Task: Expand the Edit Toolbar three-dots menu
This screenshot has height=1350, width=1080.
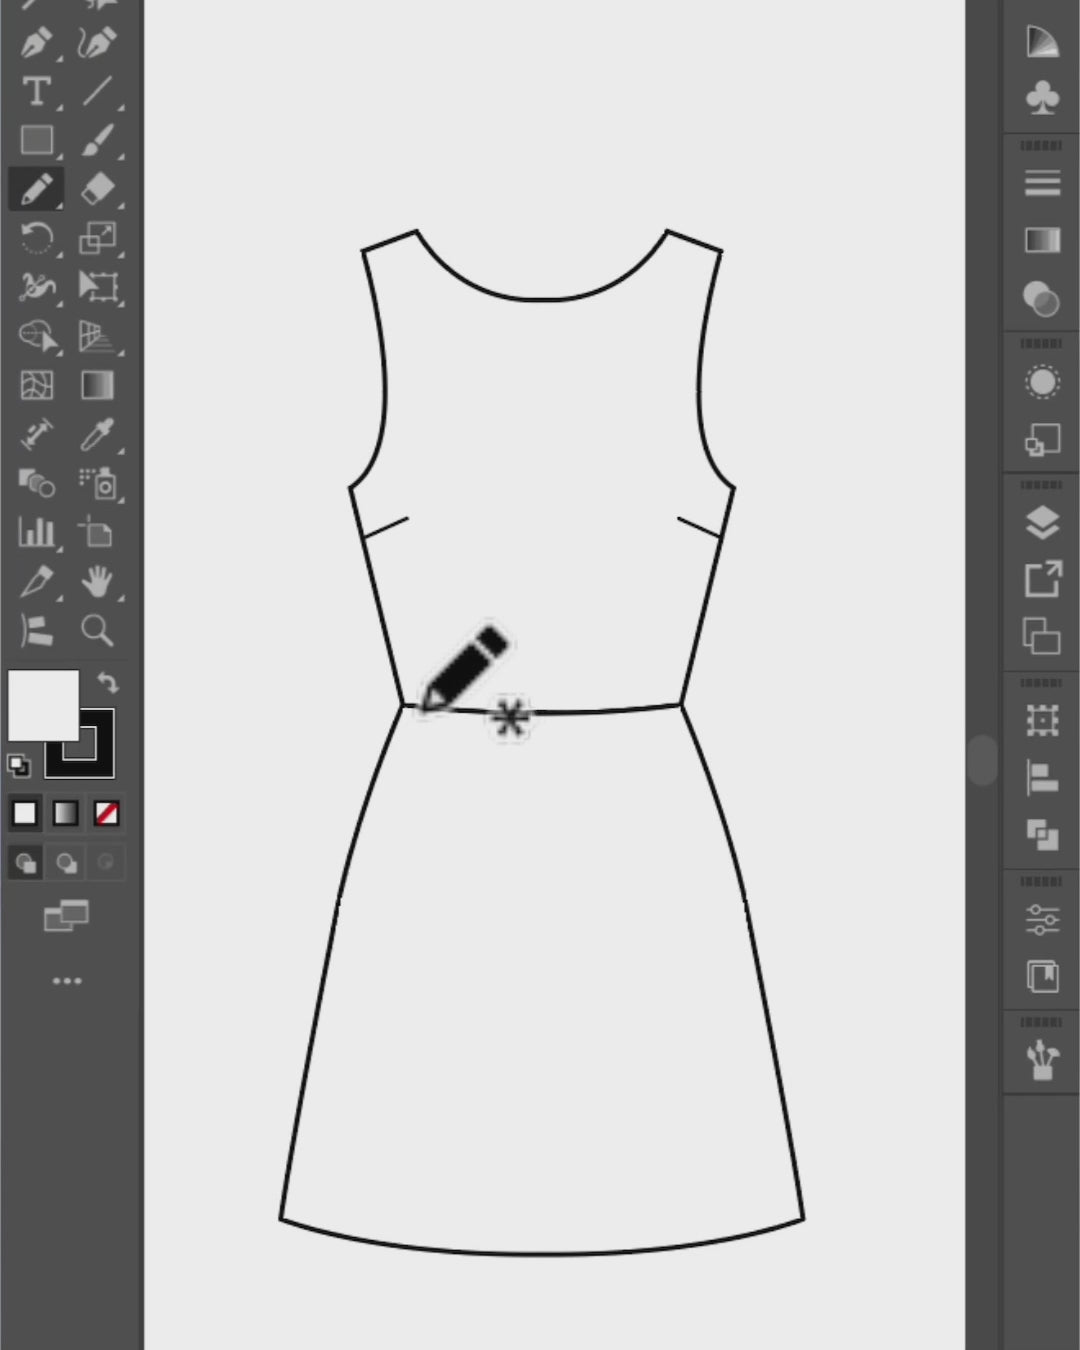Action: [67, 981]
